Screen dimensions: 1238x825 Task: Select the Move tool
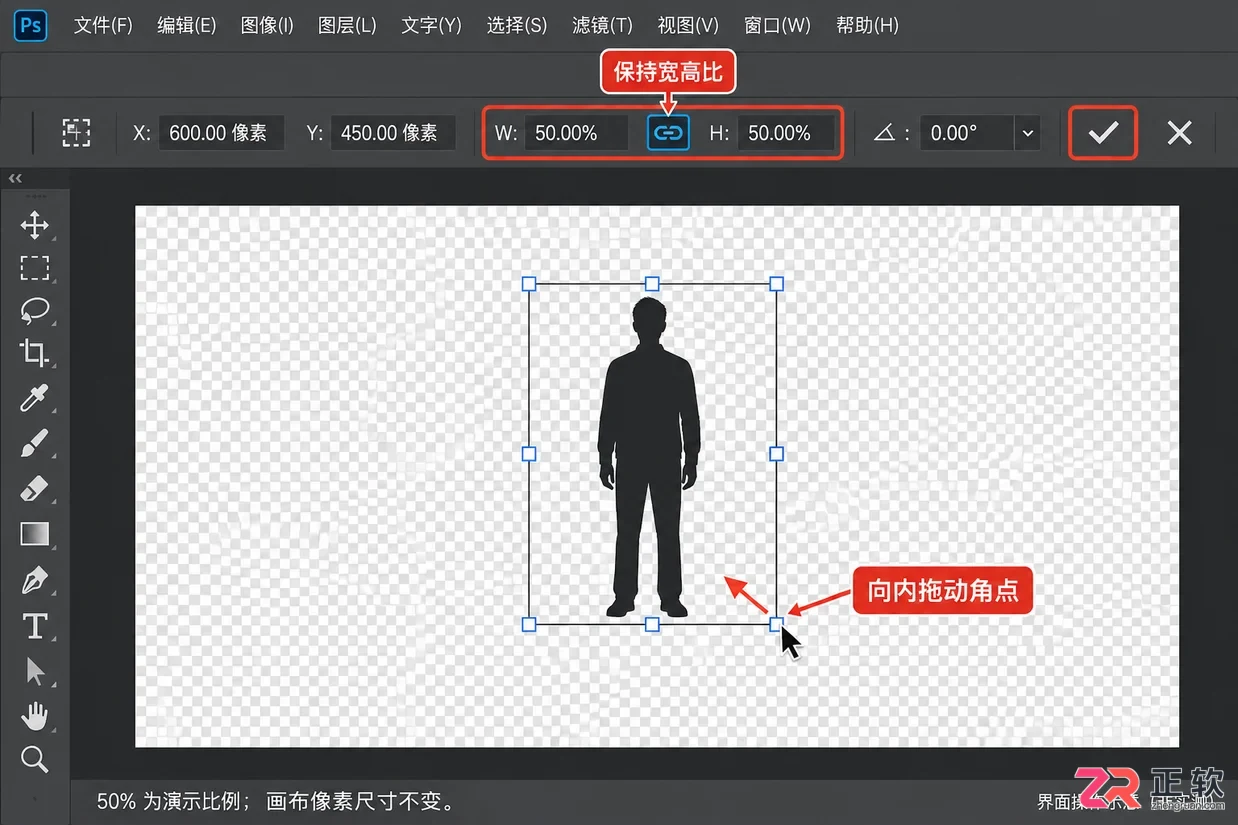35,225
